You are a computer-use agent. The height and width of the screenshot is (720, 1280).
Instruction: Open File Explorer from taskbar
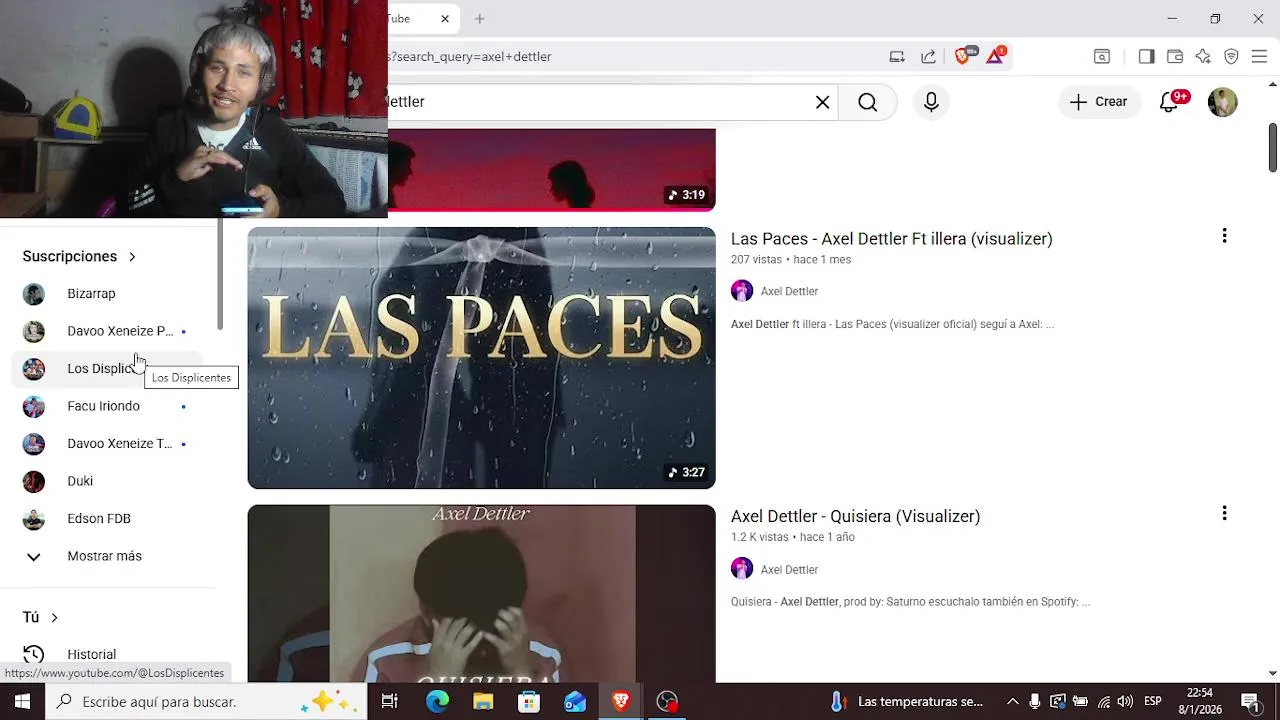(x=483, y=702)
